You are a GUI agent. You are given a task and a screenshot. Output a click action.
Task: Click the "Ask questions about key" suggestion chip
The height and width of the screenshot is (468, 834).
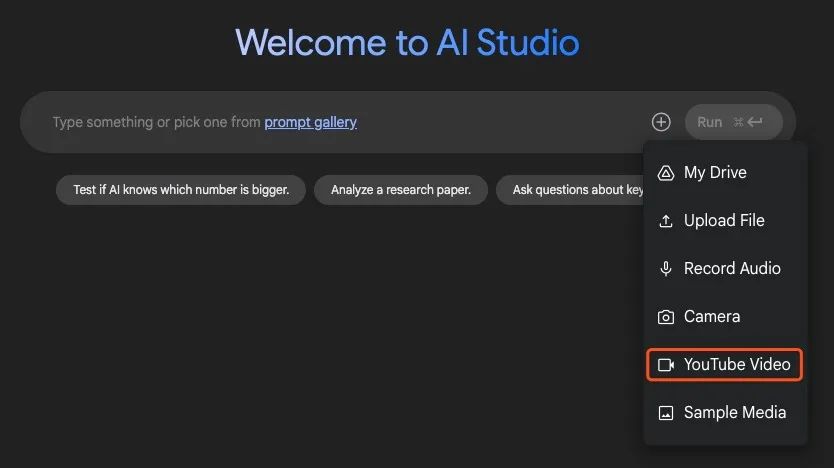pyautogui.click(x=570, y=189)
